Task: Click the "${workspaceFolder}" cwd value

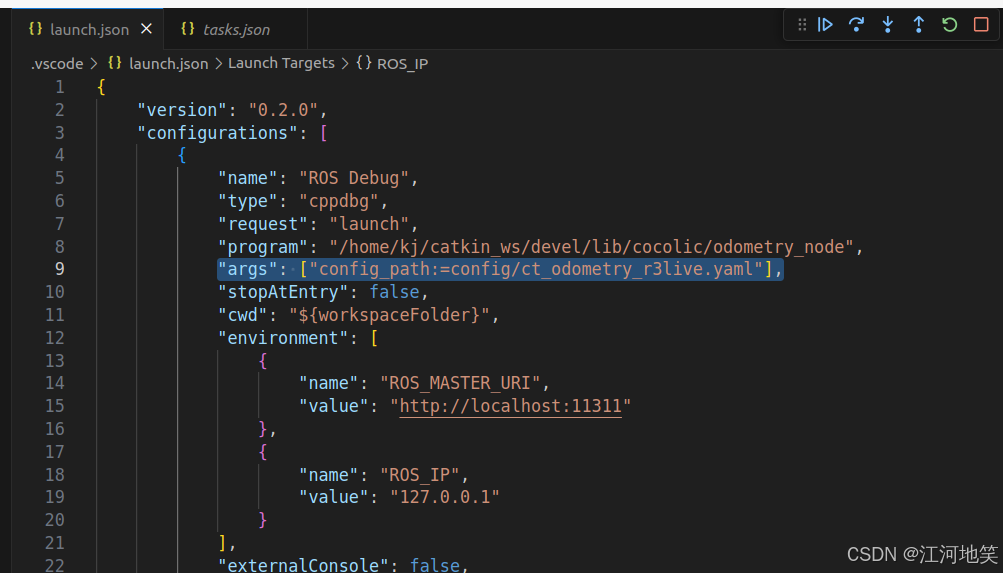Action: click(x=389, y=315)
